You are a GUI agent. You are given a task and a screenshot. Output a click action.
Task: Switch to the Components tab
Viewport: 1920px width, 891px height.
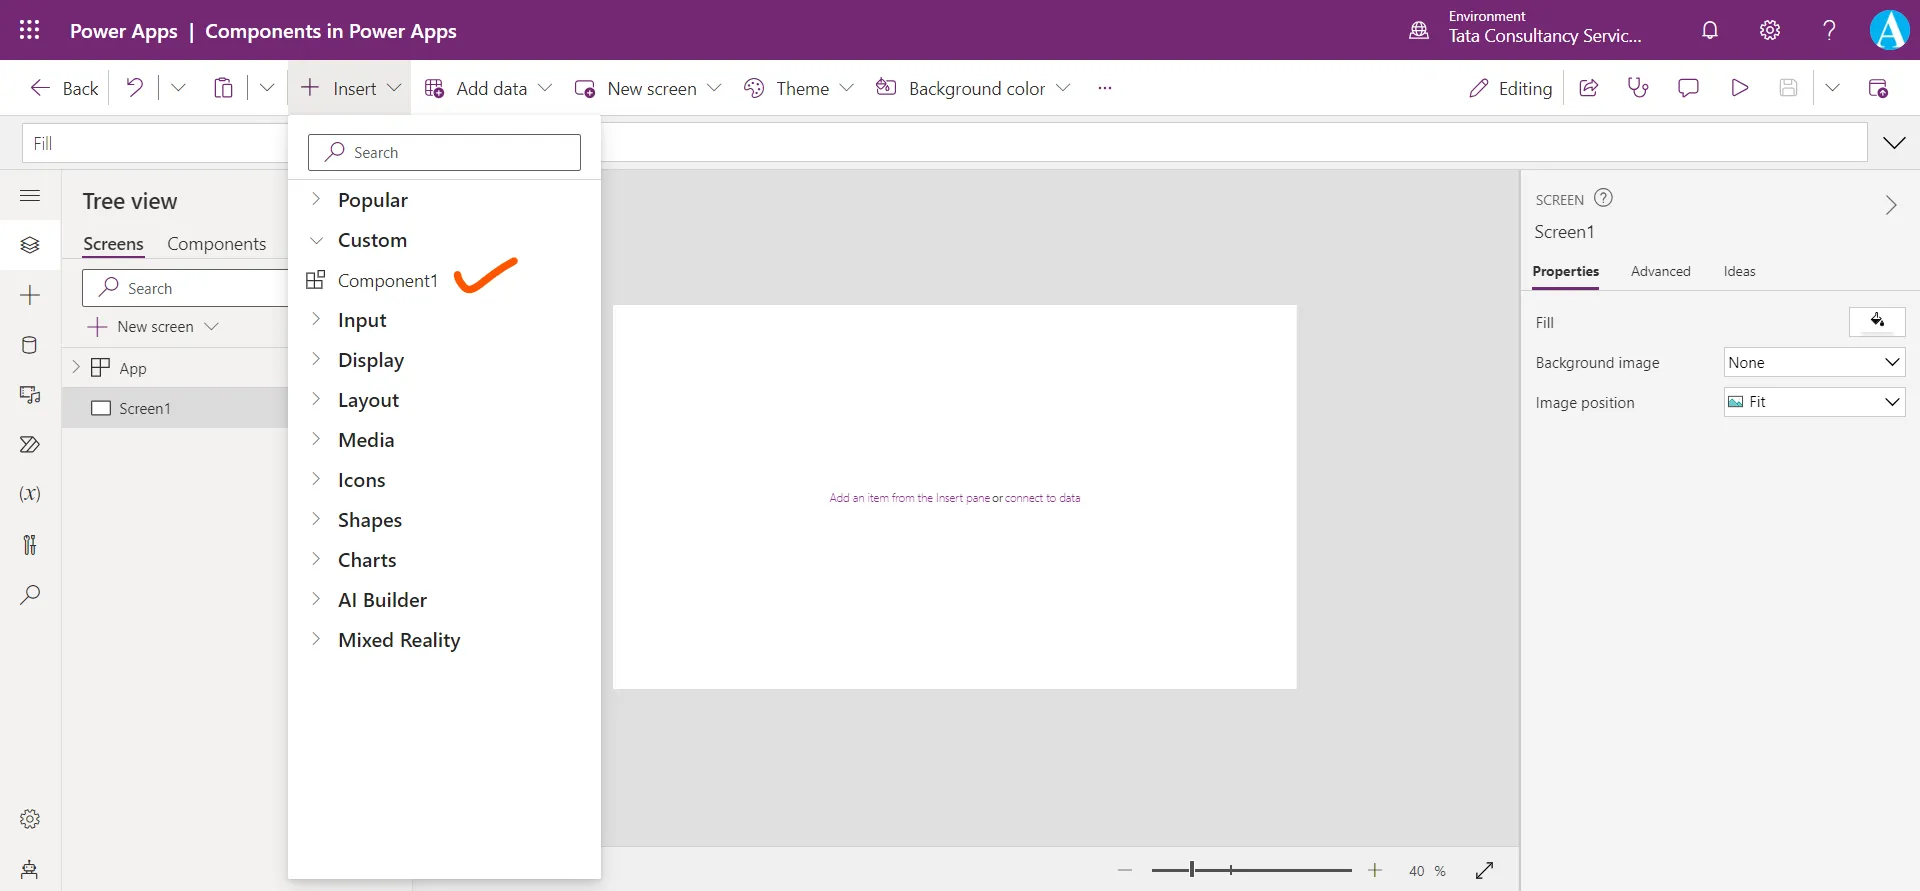point(216,244)
